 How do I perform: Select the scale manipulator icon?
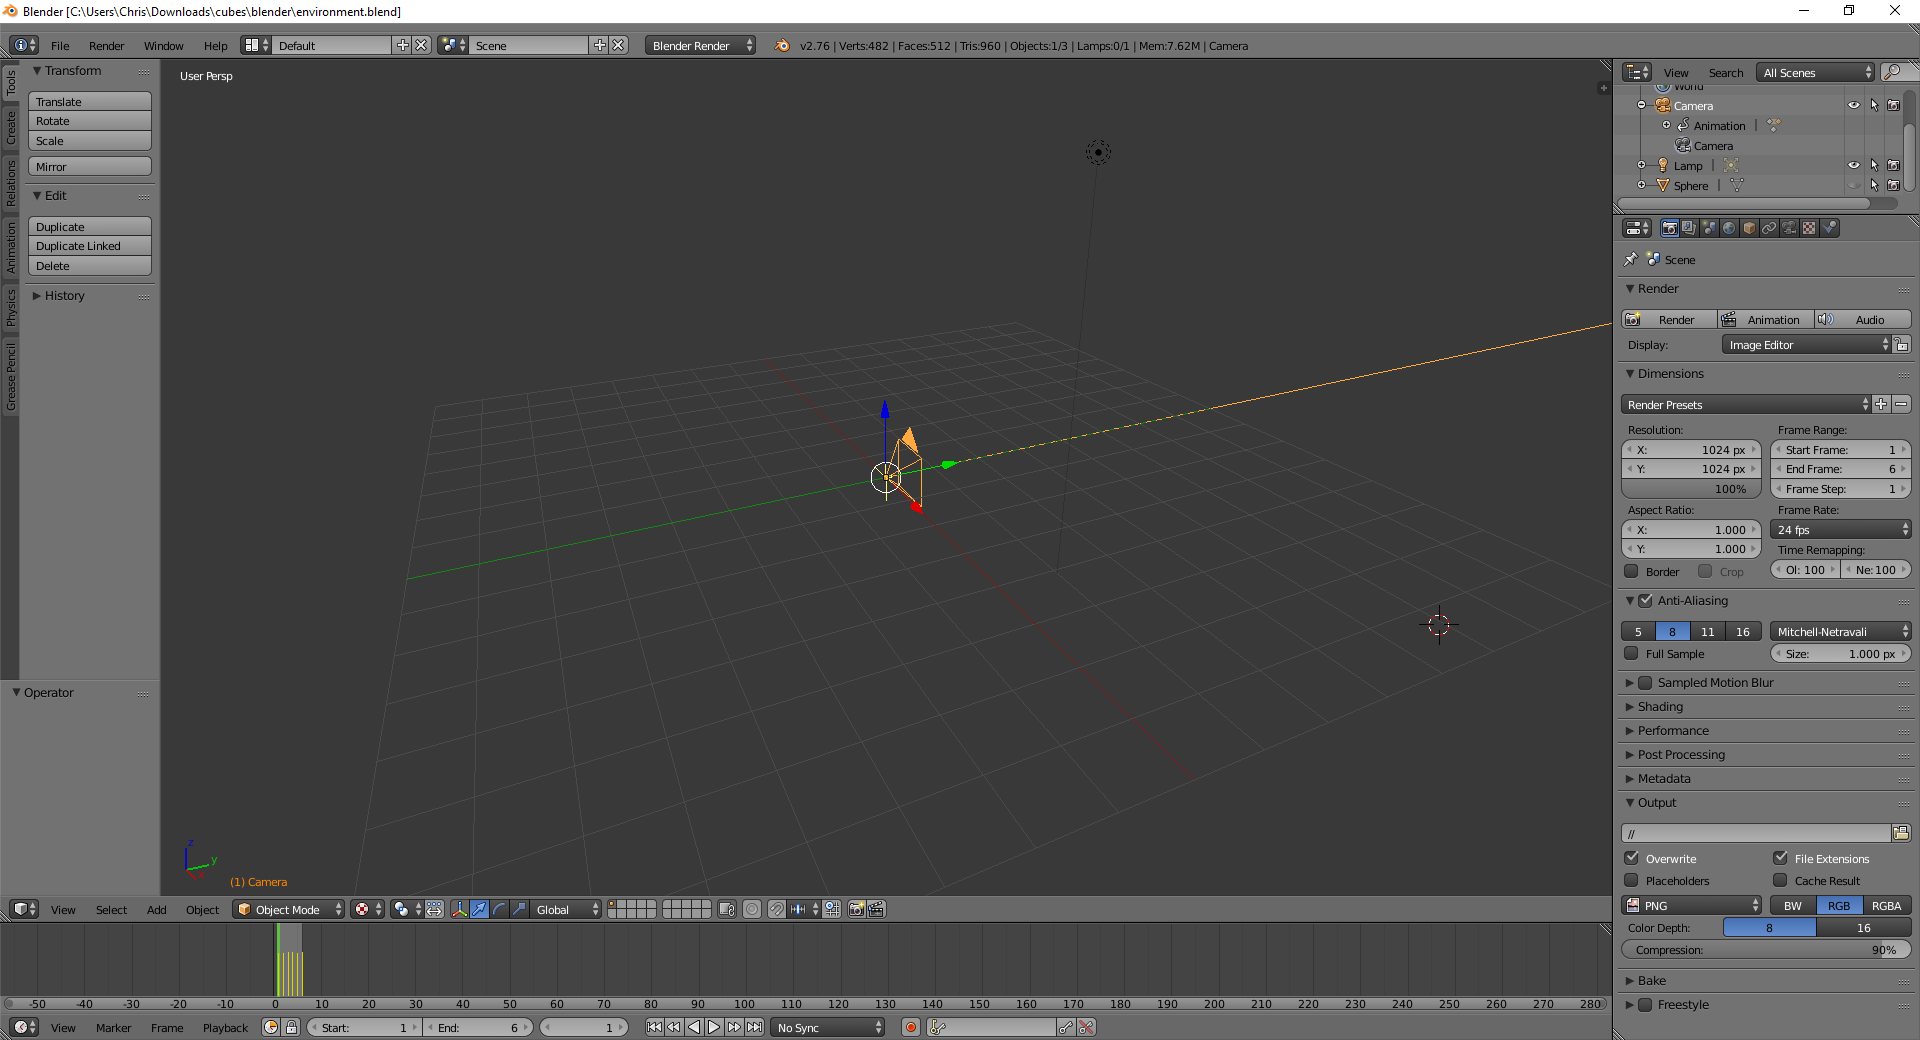point(519,909)
